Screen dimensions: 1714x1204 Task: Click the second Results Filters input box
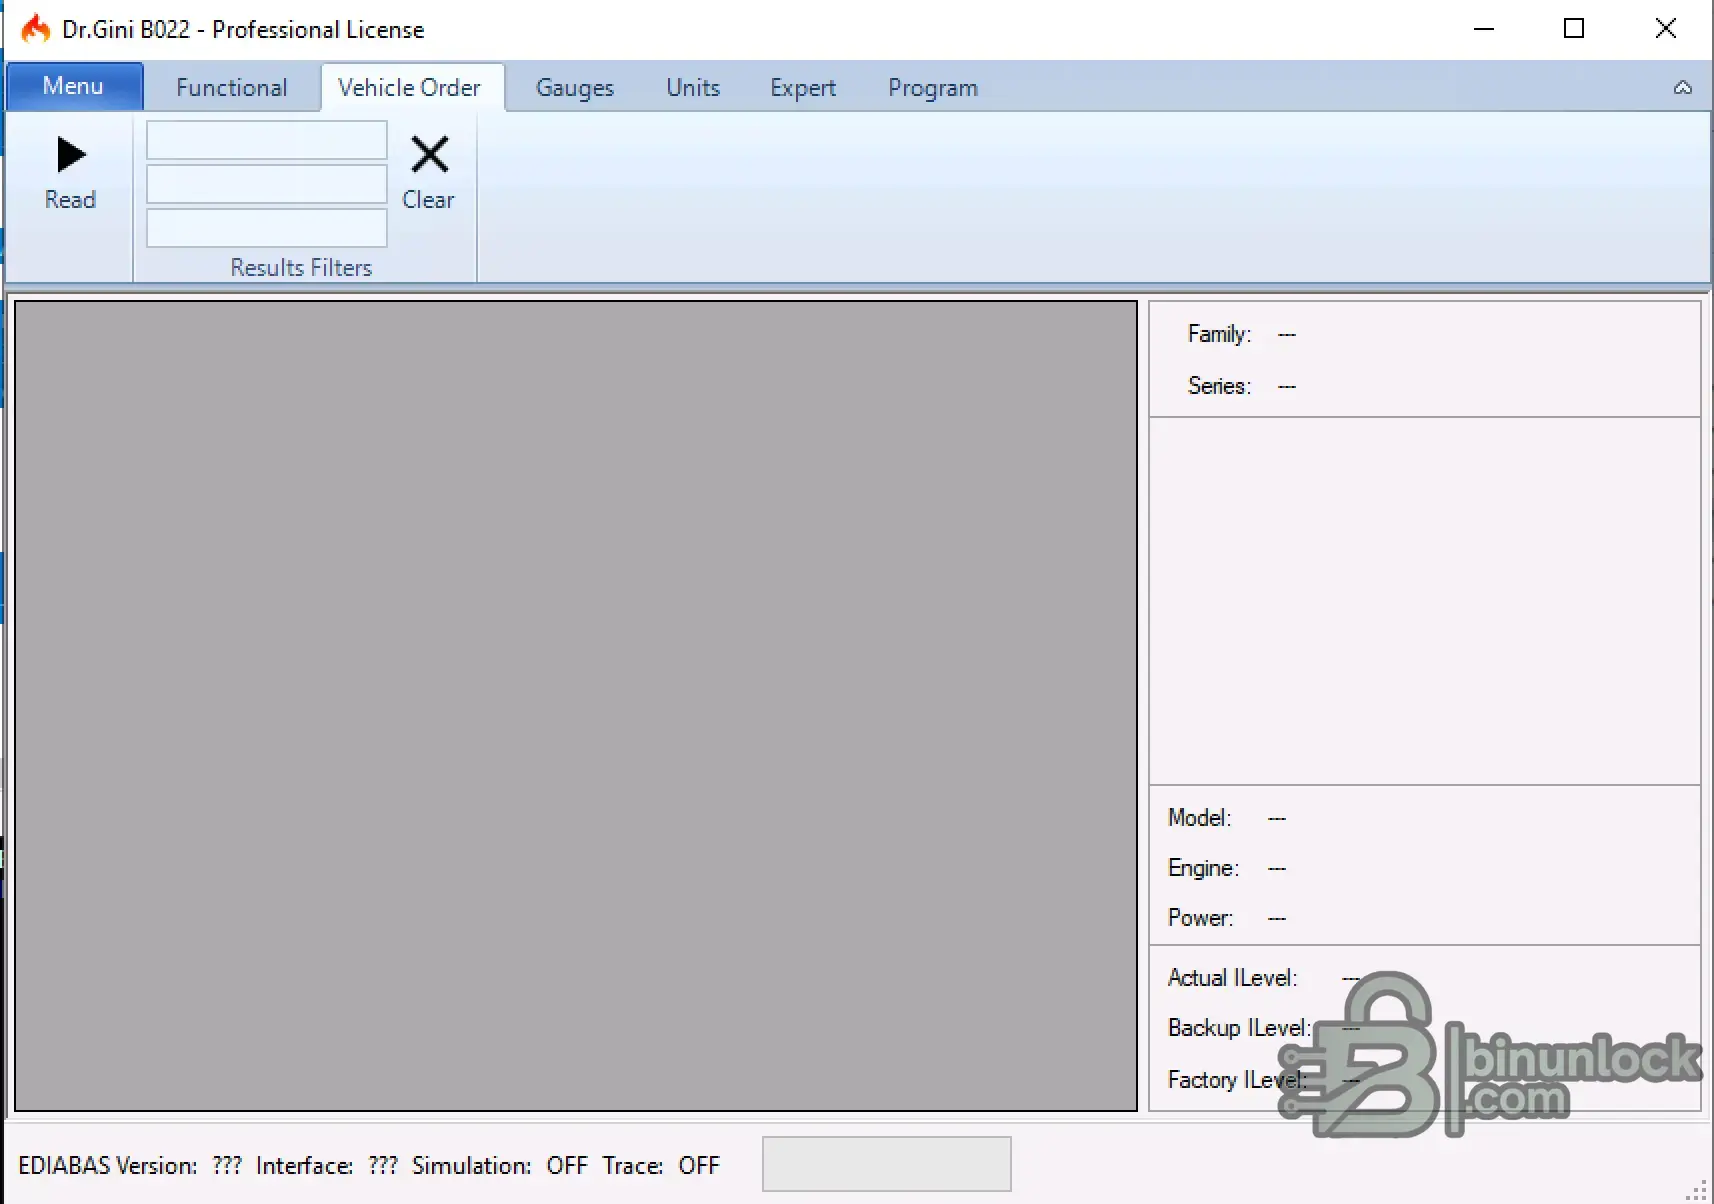pyautogui.click(x=267, y=184)
